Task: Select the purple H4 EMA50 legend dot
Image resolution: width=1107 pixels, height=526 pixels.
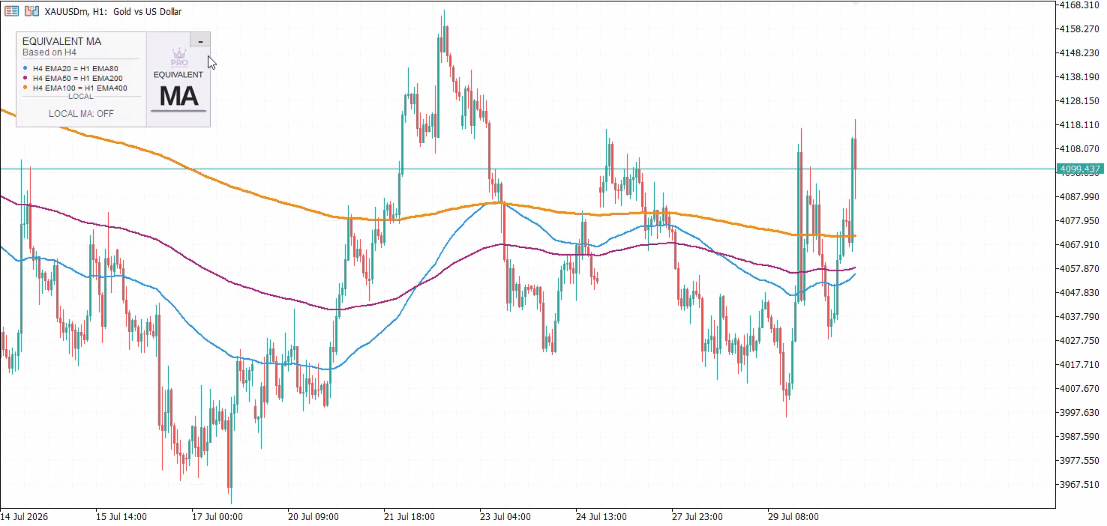Action: pyautogui.click(x=25, y=78)
